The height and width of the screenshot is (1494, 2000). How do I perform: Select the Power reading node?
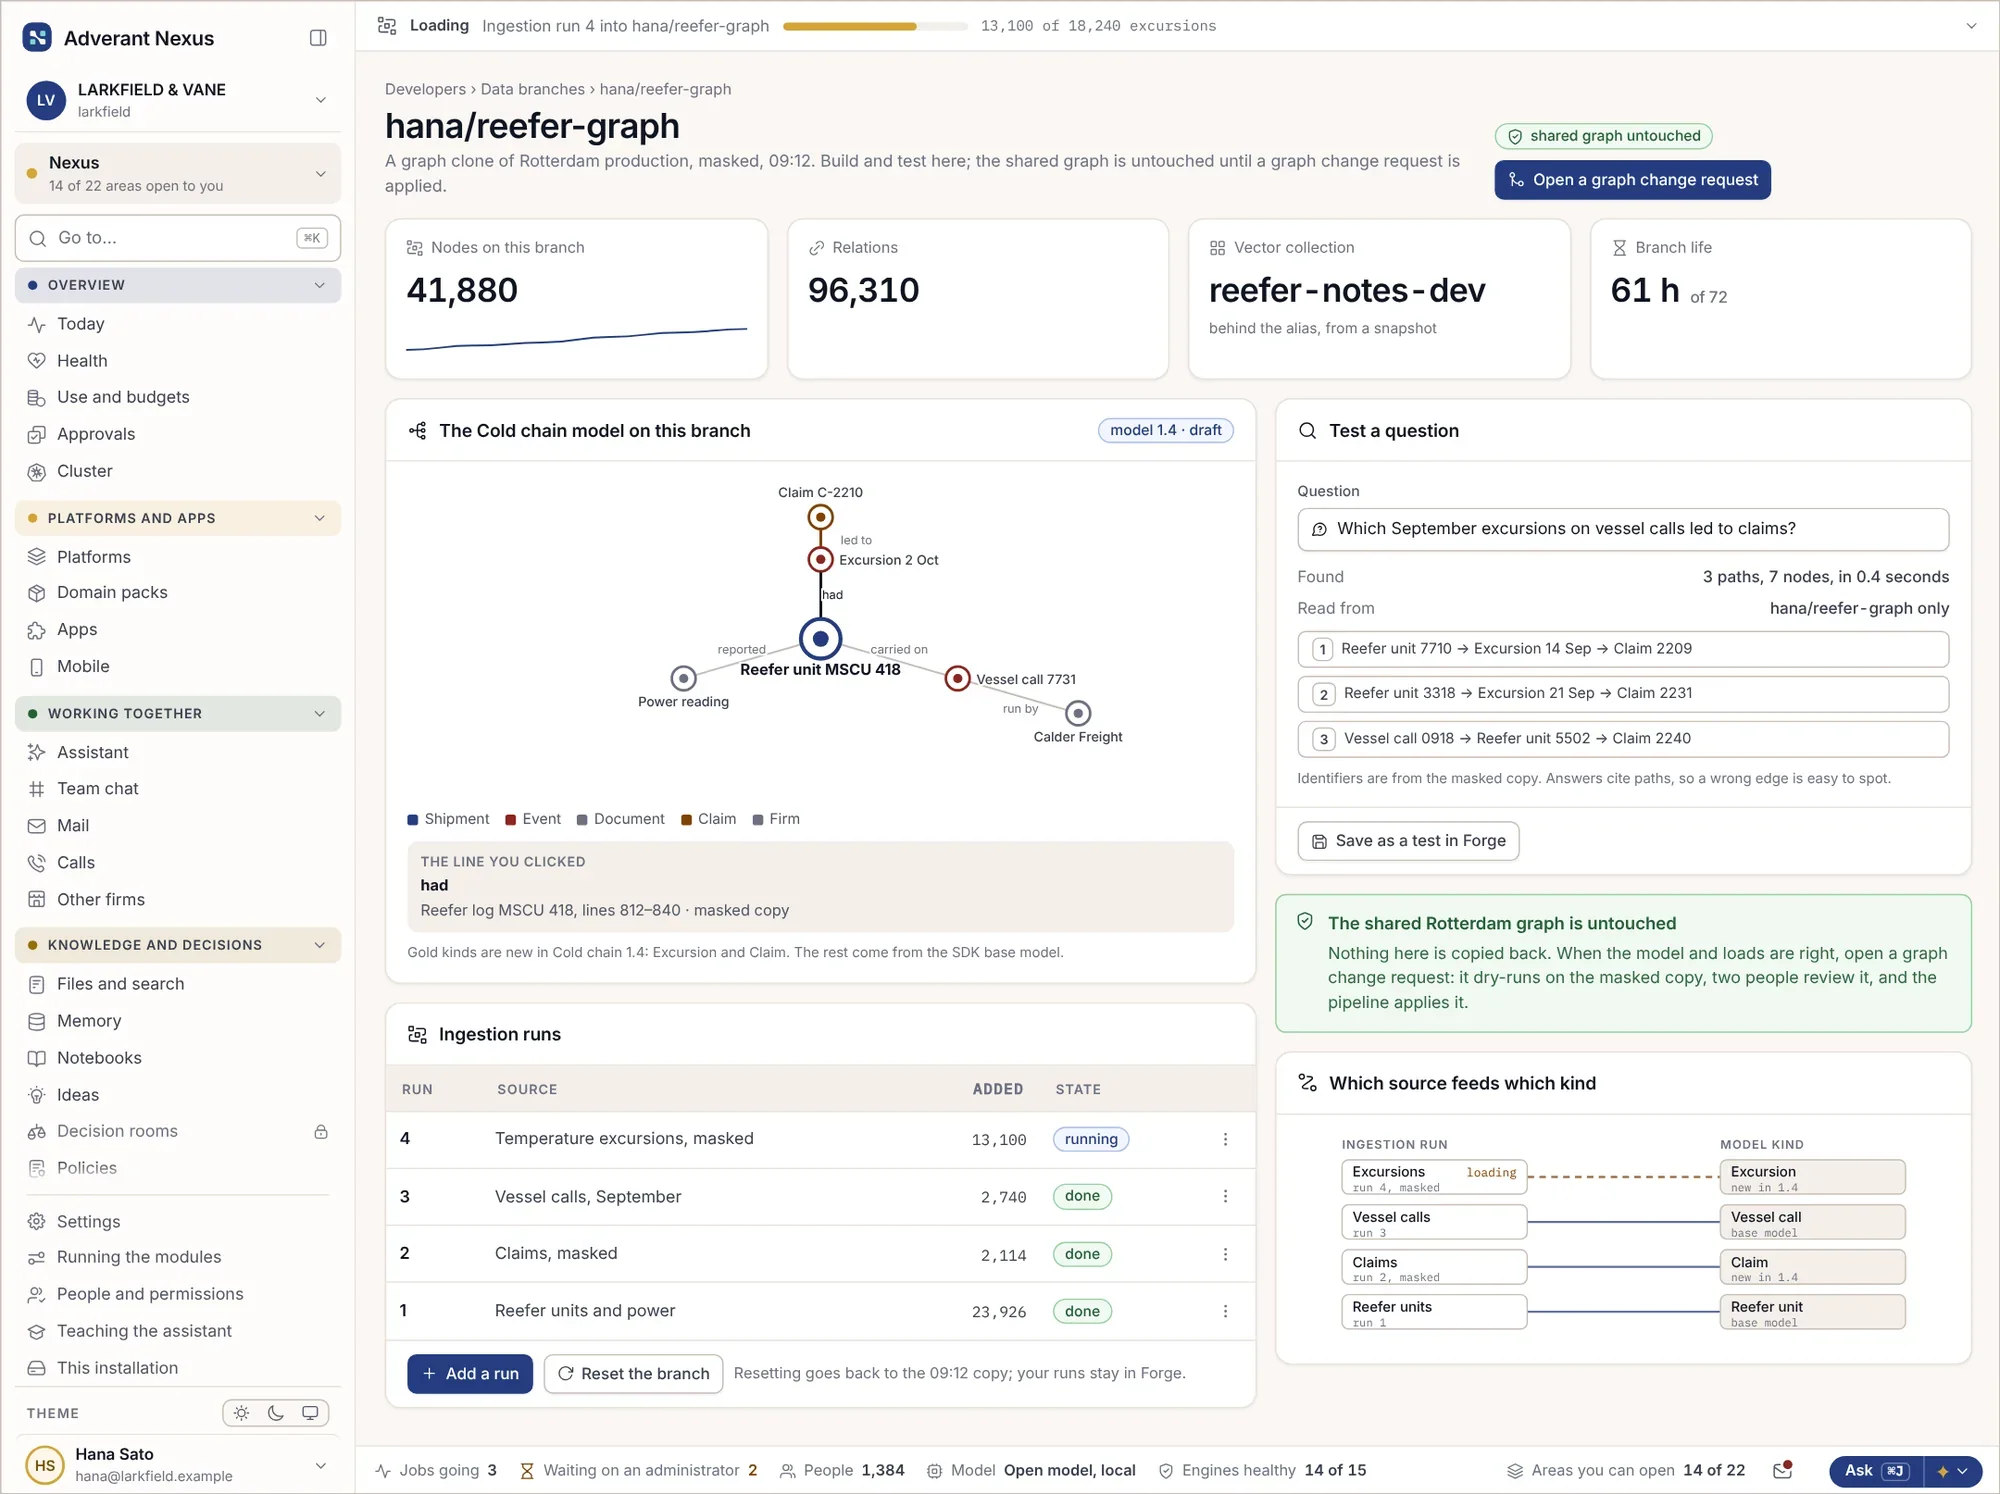(x=683, y=678)
